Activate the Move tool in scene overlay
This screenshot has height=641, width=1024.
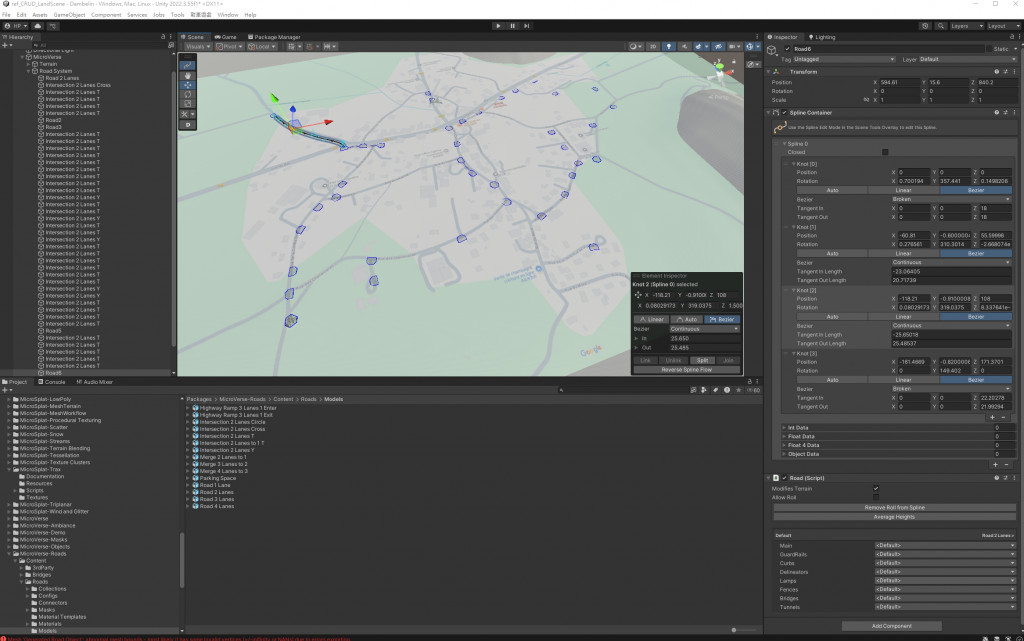[188, 85]
